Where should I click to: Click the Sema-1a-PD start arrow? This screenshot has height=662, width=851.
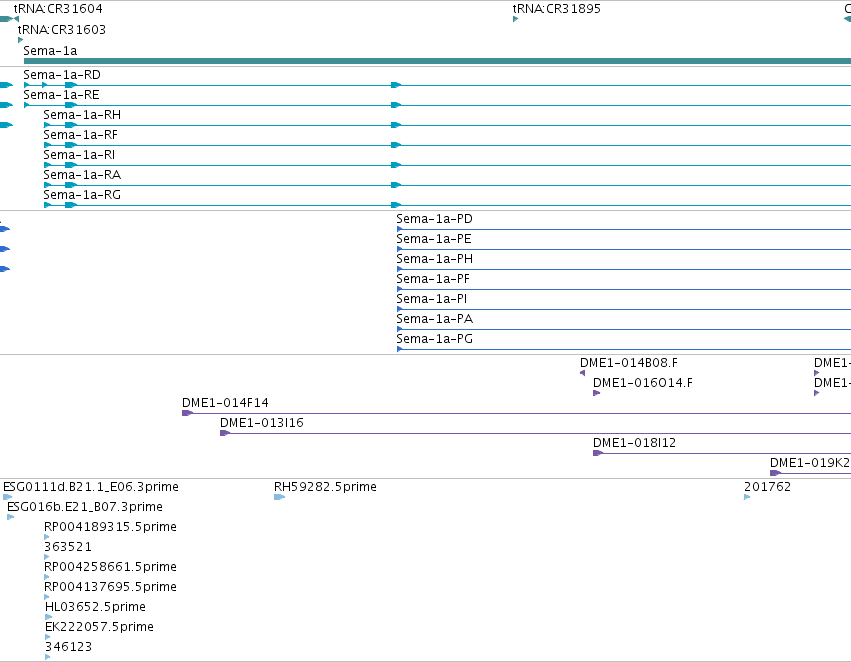tap(399, 230)
